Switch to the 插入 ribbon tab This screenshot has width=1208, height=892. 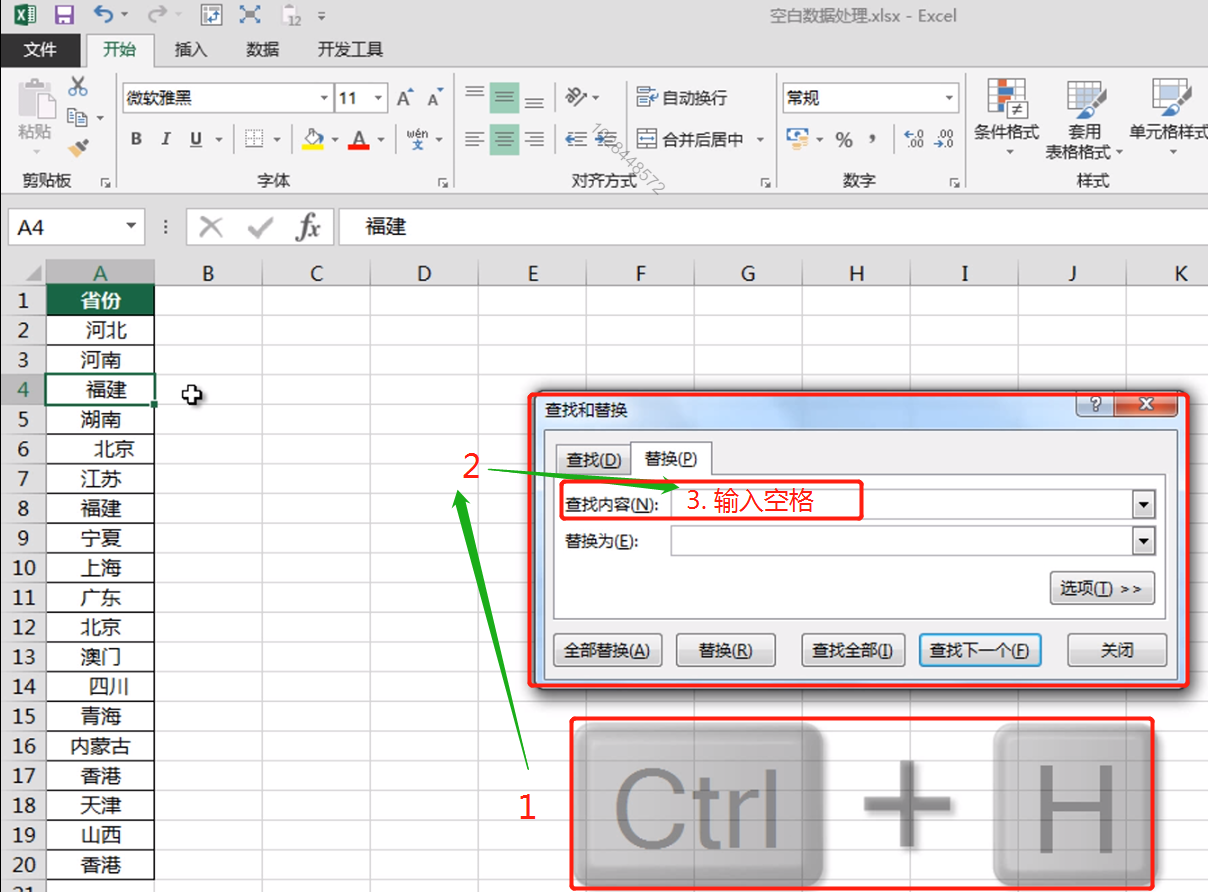point(191,50)
